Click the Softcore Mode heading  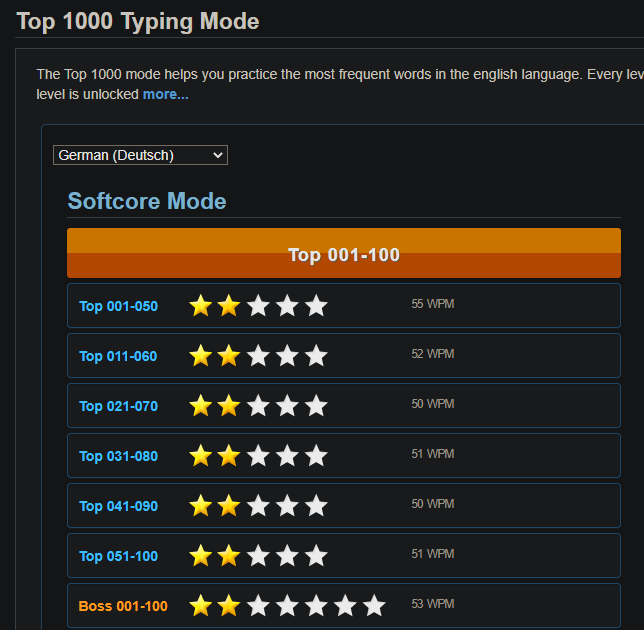(x=147, y=201)
